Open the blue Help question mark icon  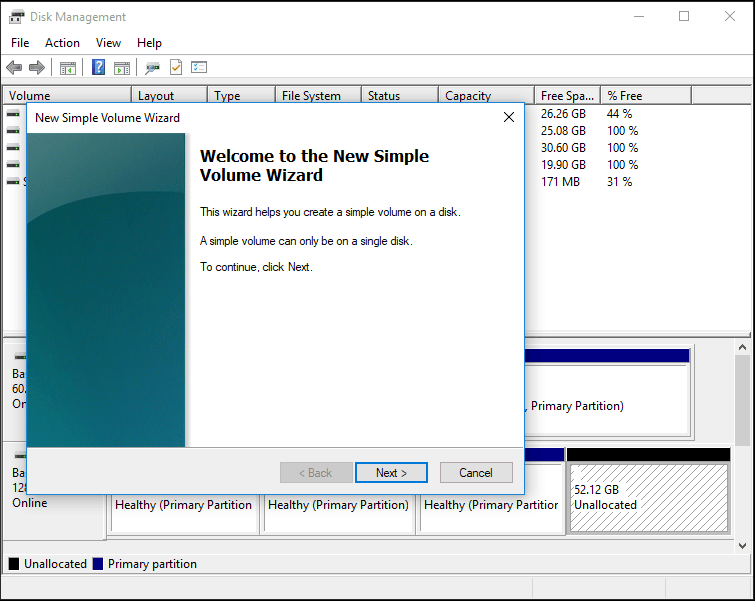(x=98, y=67)
